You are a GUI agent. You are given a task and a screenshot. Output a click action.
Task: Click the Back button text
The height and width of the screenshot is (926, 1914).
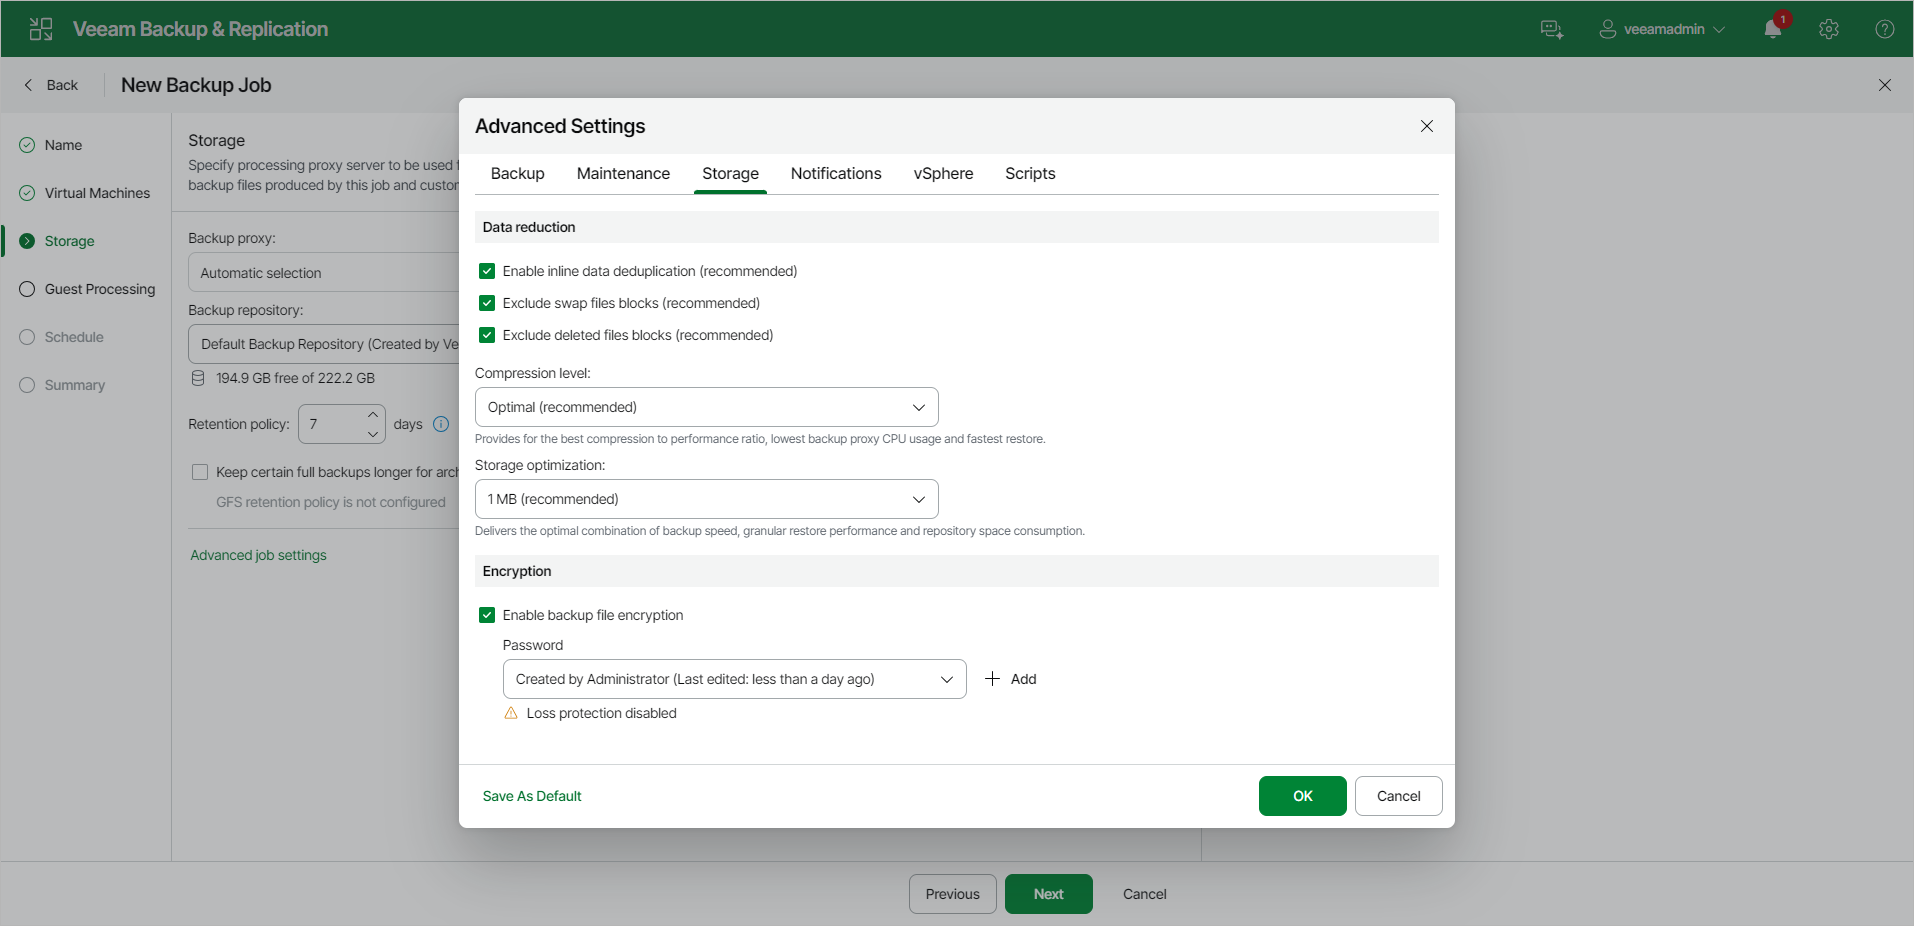click(62, 85)
